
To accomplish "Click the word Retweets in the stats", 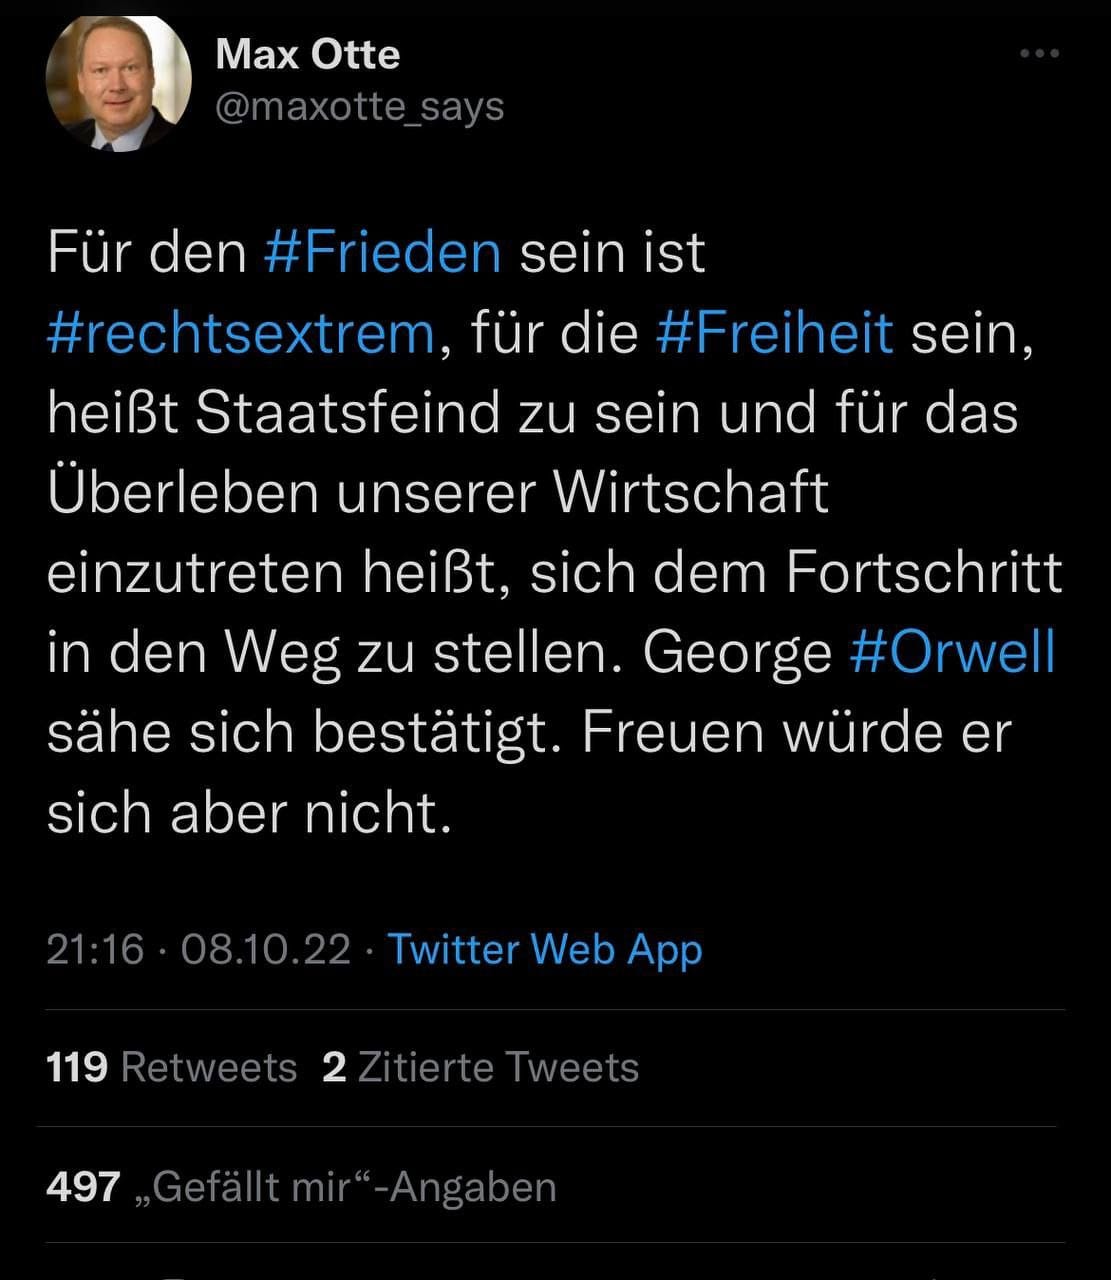I will pos(209,1067).
